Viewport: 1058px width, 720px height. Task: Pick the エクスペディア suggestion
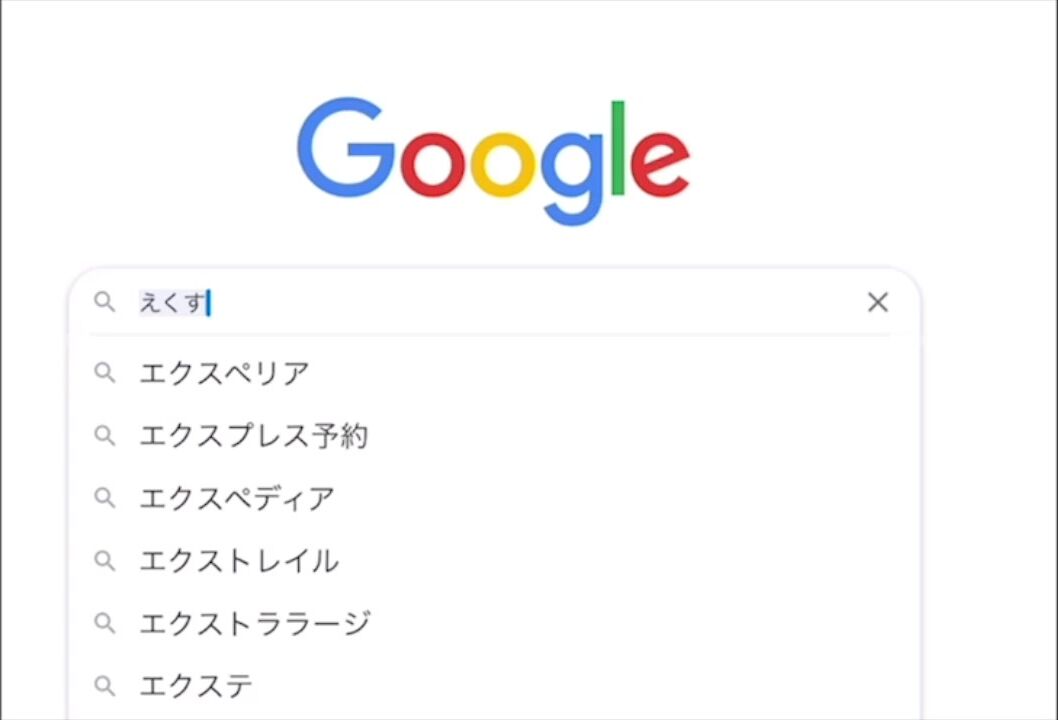(x=237, y=498)
